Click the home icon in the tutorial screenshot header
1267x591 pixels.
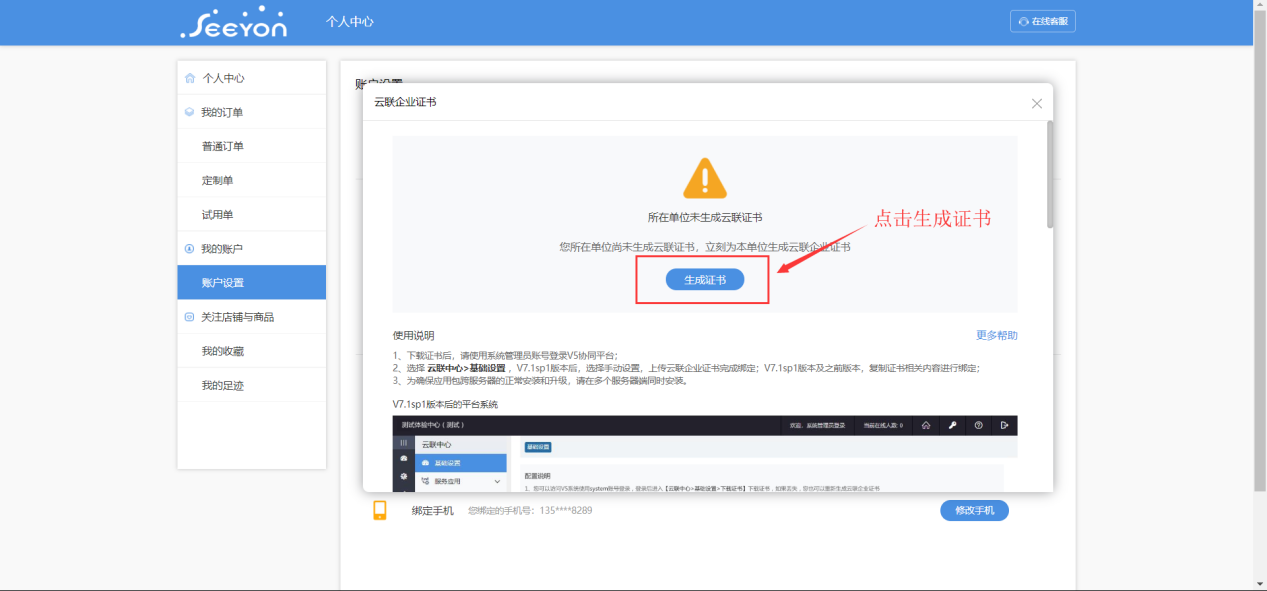(926, 425)
